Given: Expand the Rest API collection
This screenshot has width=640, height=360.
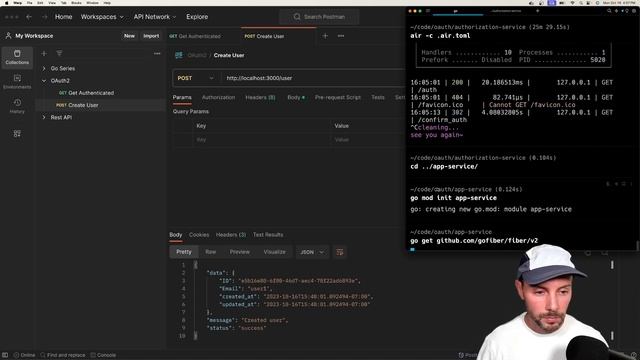Looking at the screenshot, I should point(44,118).
